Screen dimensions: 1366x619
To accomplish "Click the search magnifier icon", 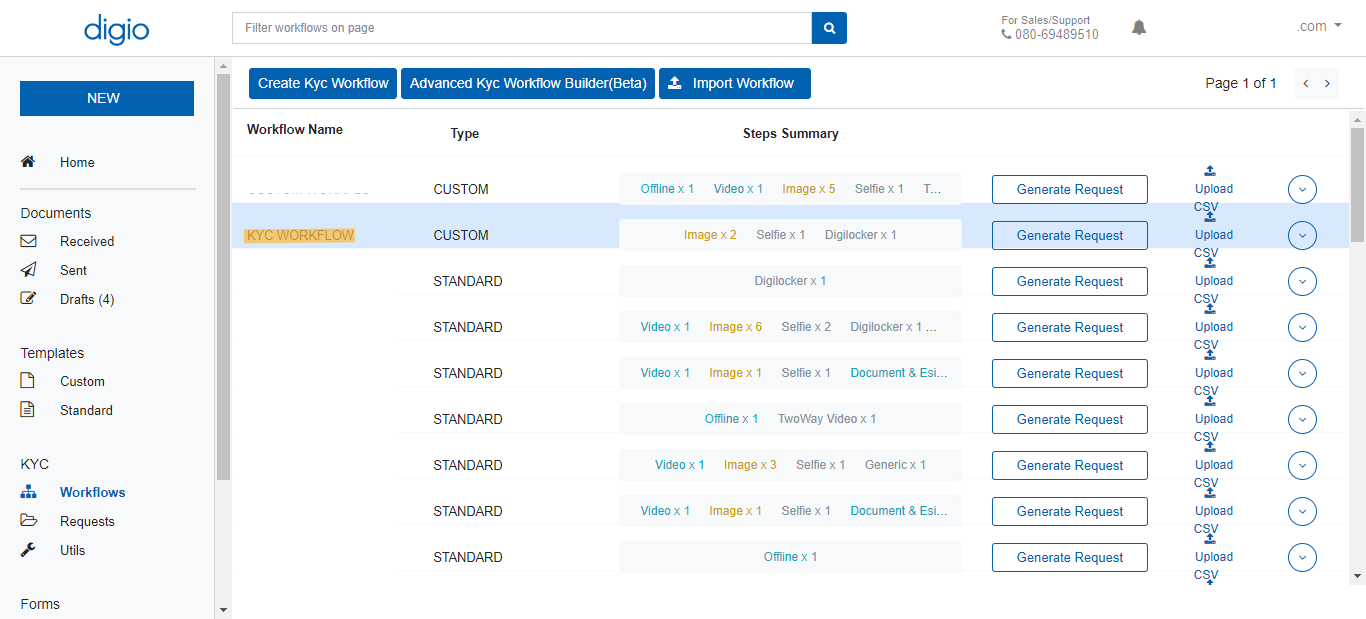I will (828, 27).
